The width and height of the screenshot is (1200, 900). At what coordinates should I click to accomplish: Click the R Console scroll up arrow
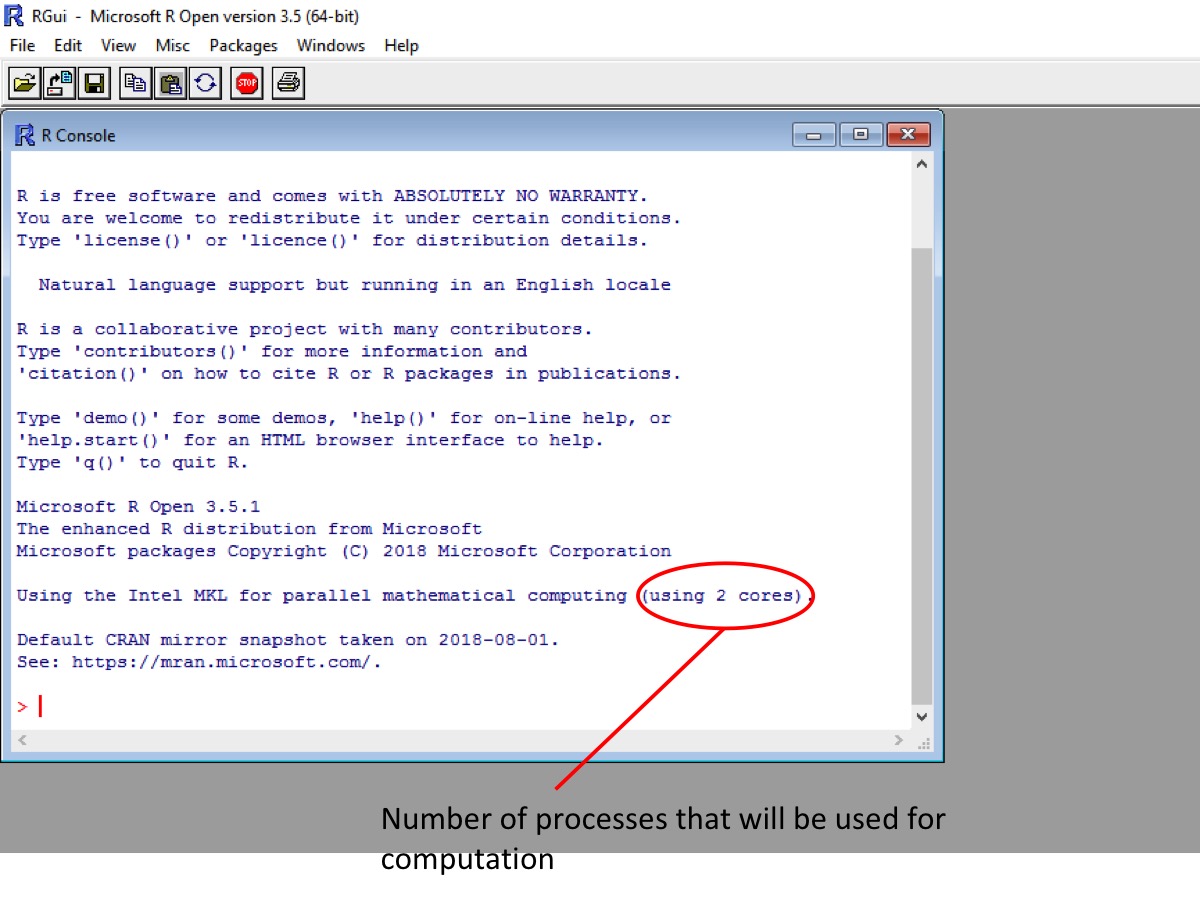[x=921, y=164]
